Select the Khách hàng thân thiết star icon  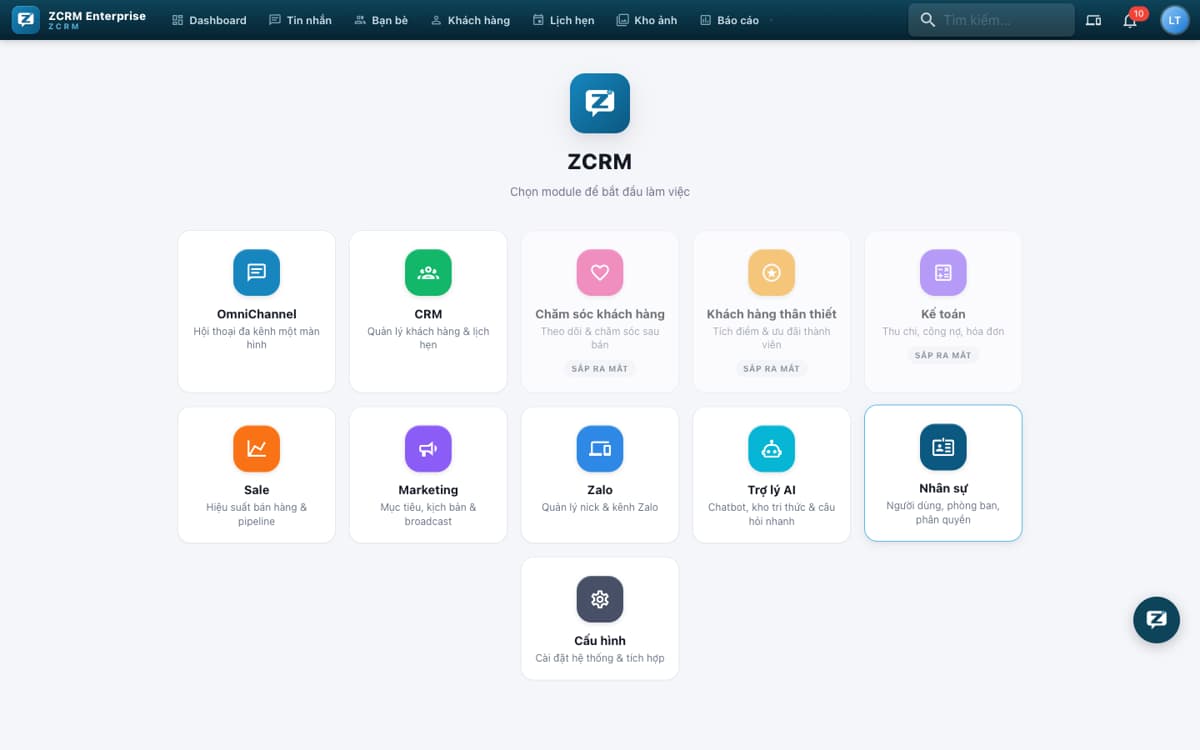[x=771, y=272]
